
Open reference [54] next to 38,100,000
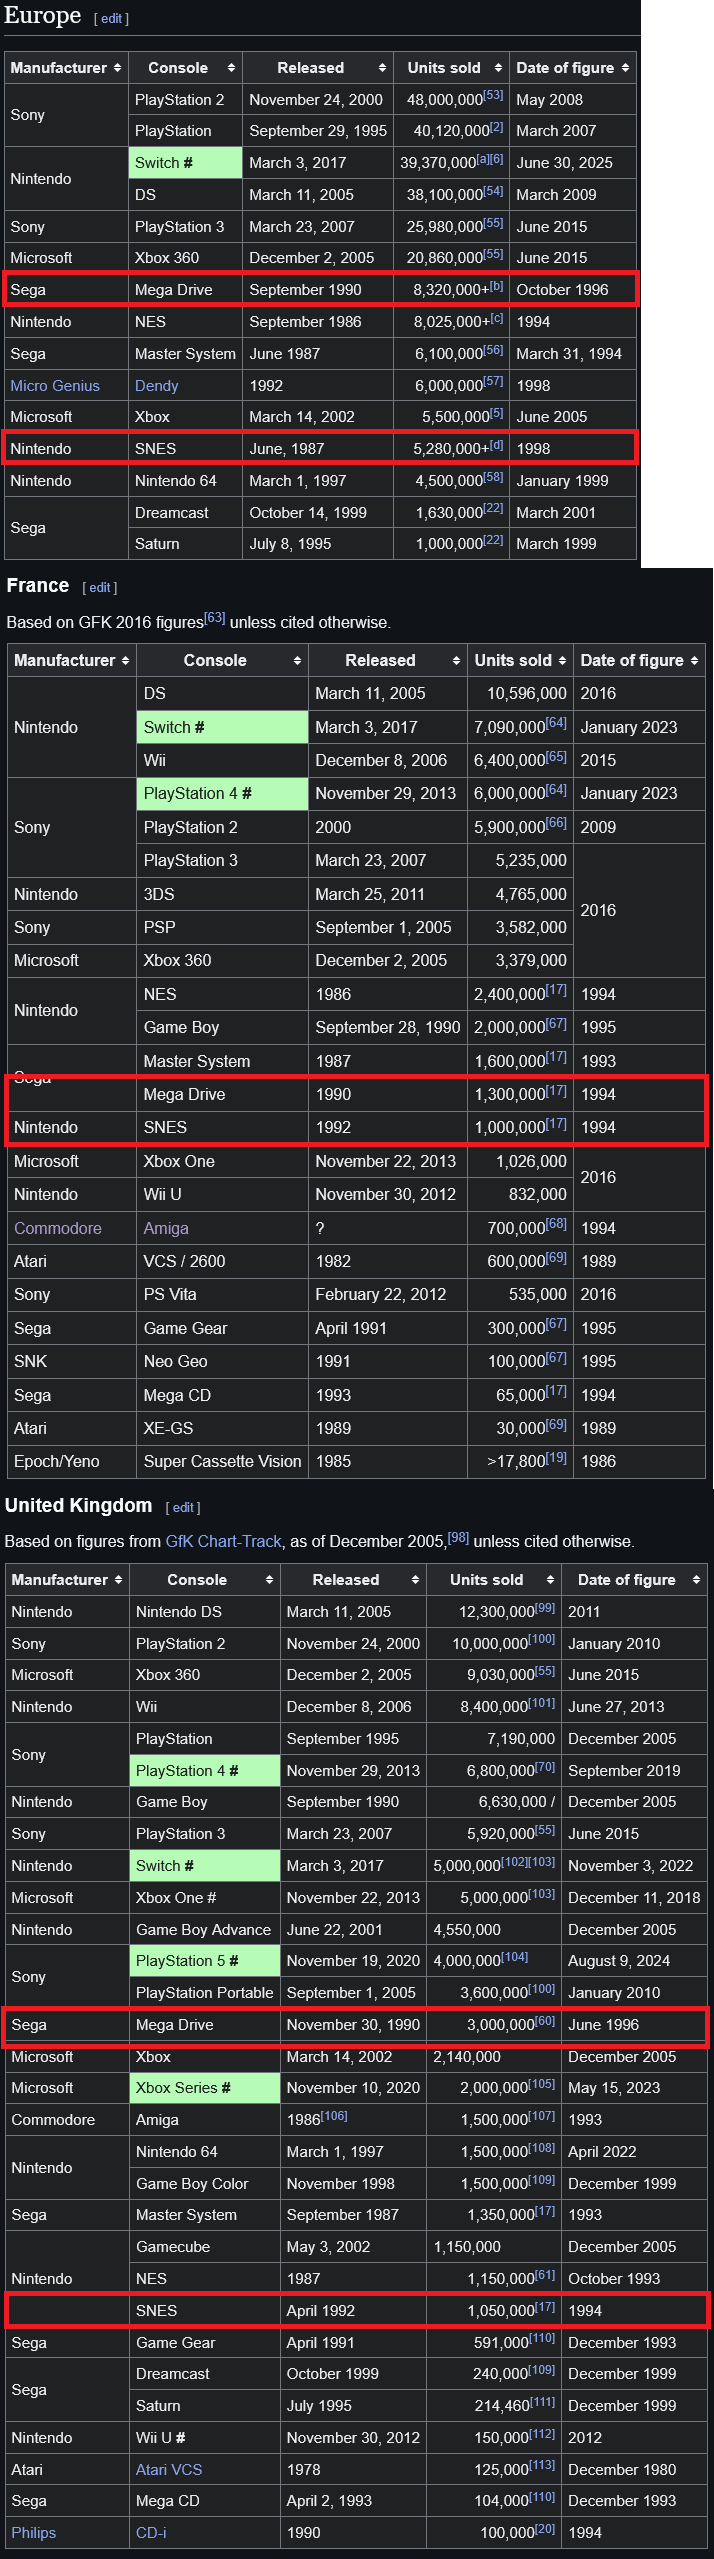pyautogui.click(x=493, y=191)
